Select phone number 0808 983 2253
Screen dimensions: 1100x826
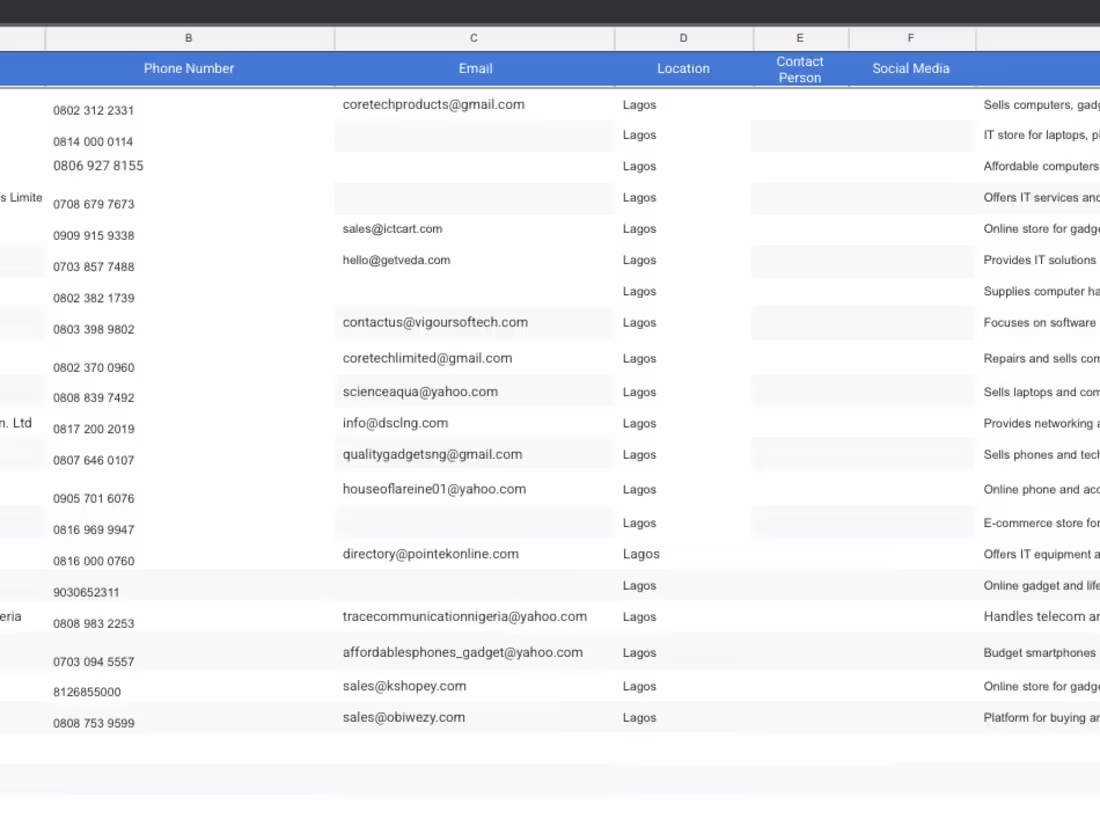(93, 624)
